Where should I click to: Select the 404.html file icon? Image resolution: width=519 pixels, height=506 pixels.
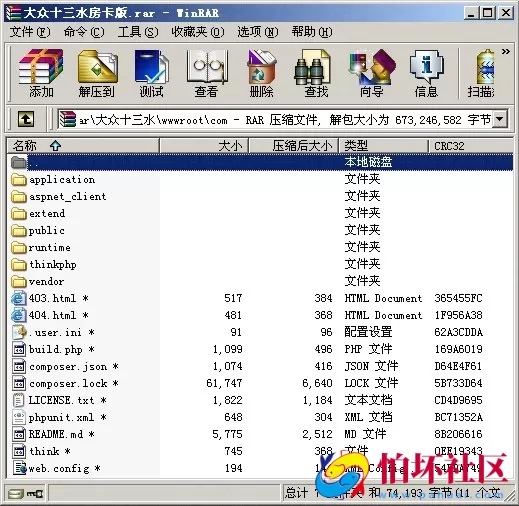pyautogui.click(x=19, y=315)
